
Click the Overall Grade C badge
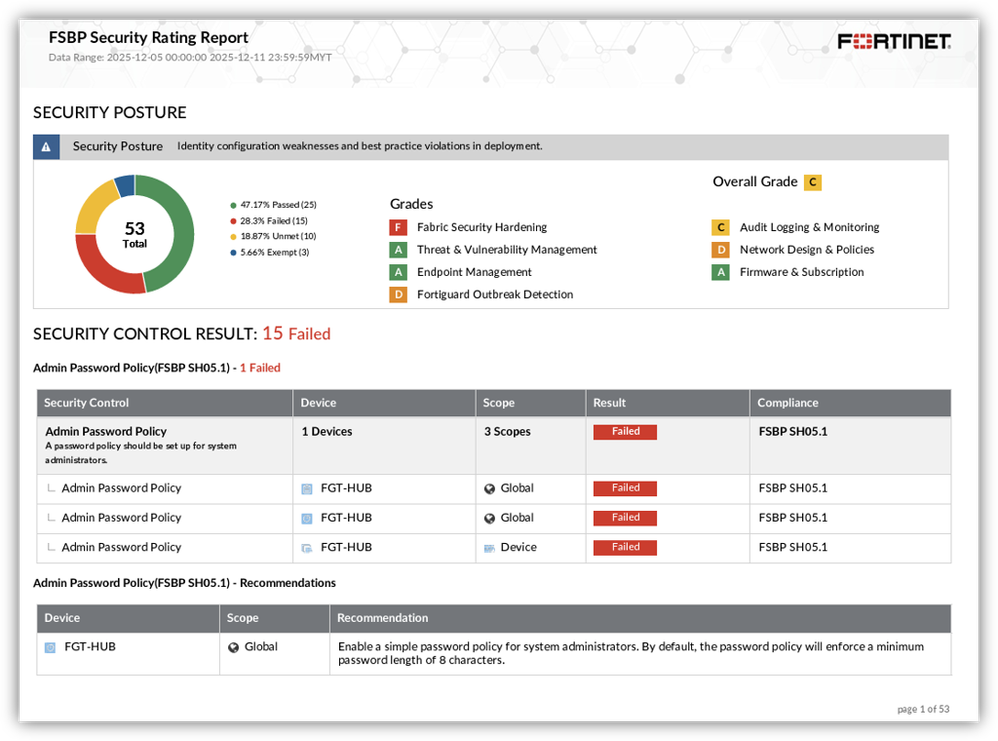pos(813,183)
